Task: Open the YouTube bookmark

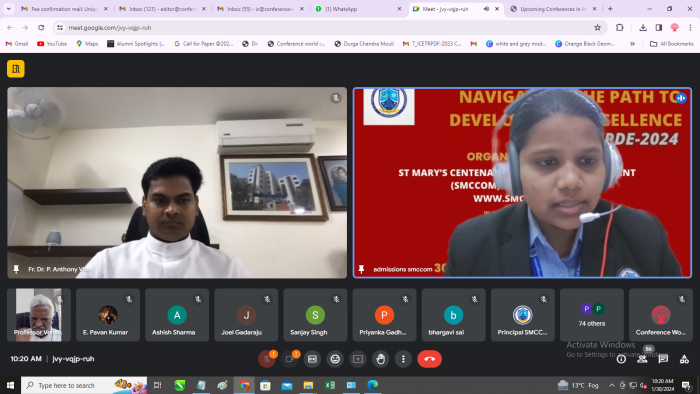Action: coord(52,44)
